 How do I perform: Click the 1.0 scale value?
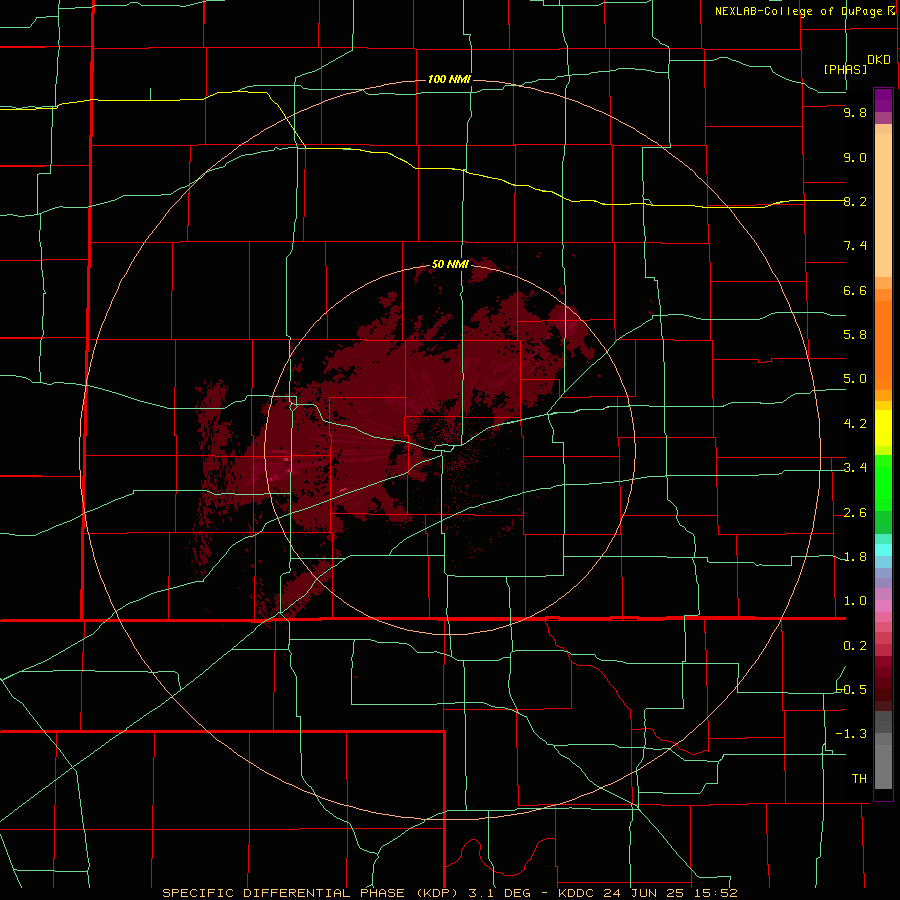[855, 601]
